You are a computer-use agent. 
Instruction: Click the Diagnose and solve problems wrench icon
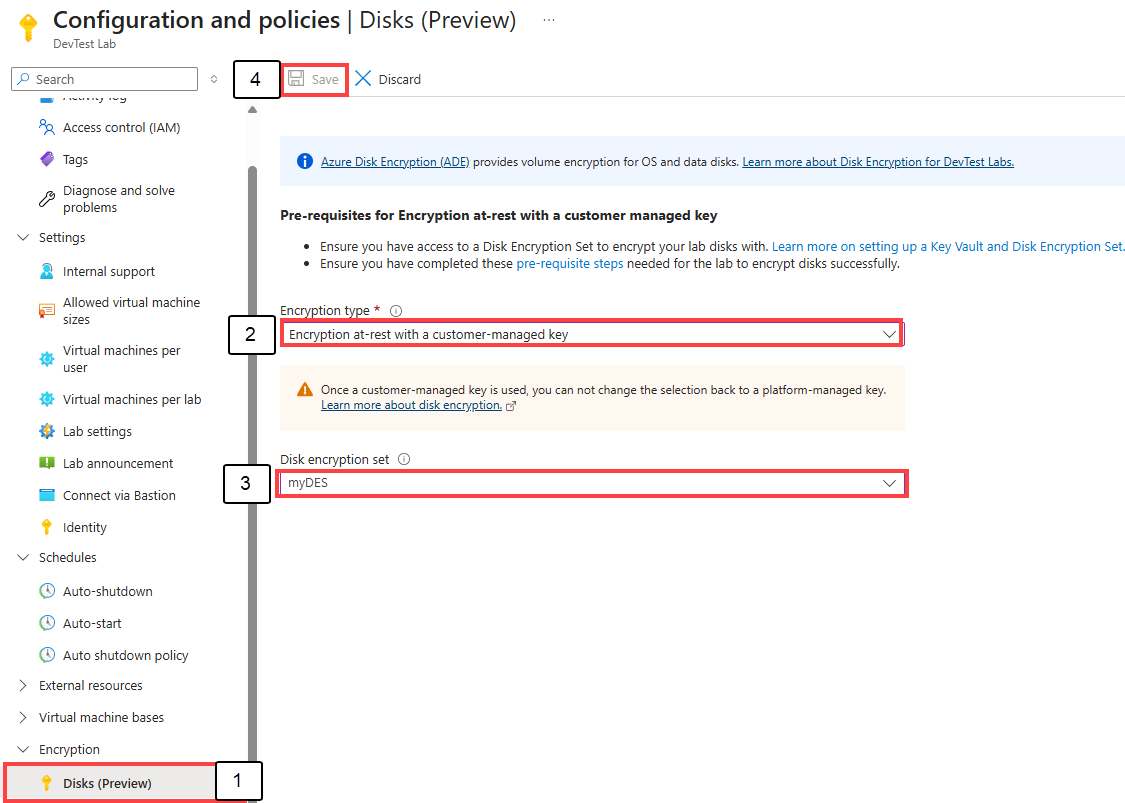[47, 199]
